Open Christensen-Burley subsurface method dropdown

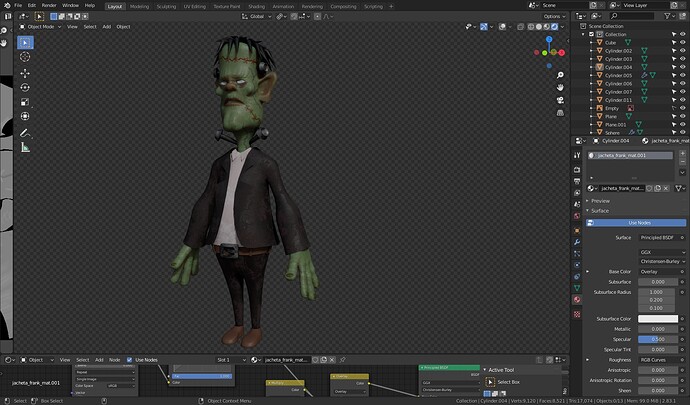[662, 261]
